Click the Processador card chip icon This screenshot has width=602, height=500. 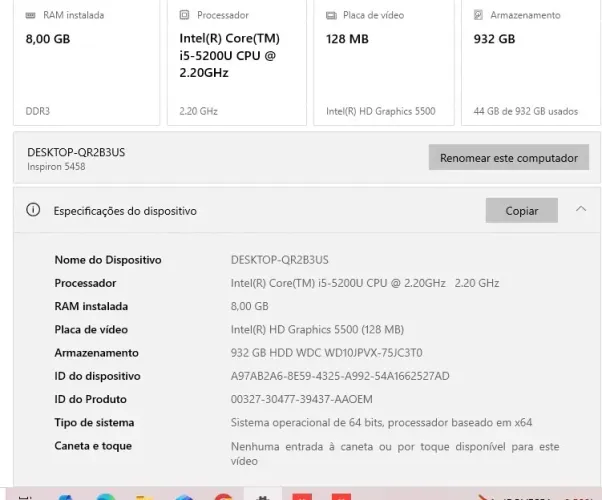[184, 15]
